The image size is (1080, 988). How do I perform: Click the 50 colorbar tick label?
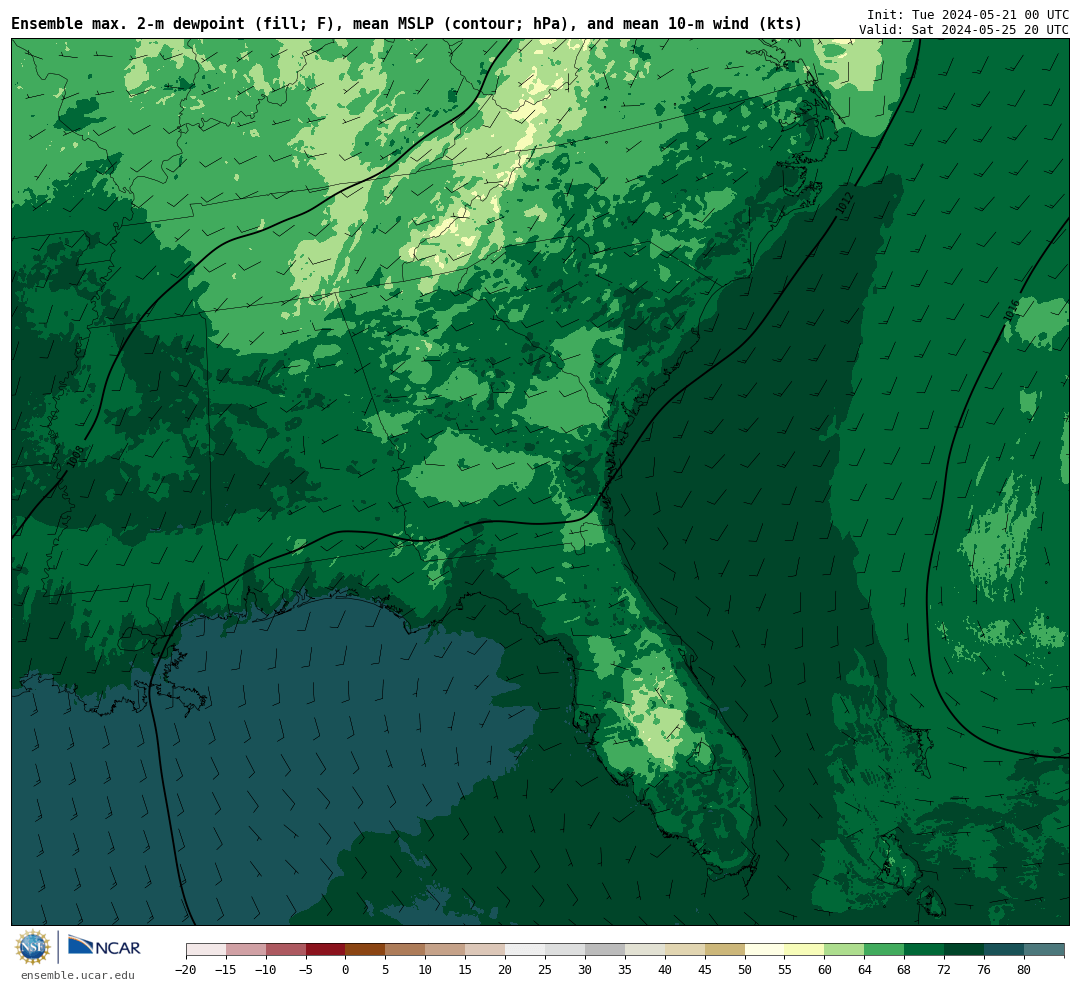click(x=745, y=969)
